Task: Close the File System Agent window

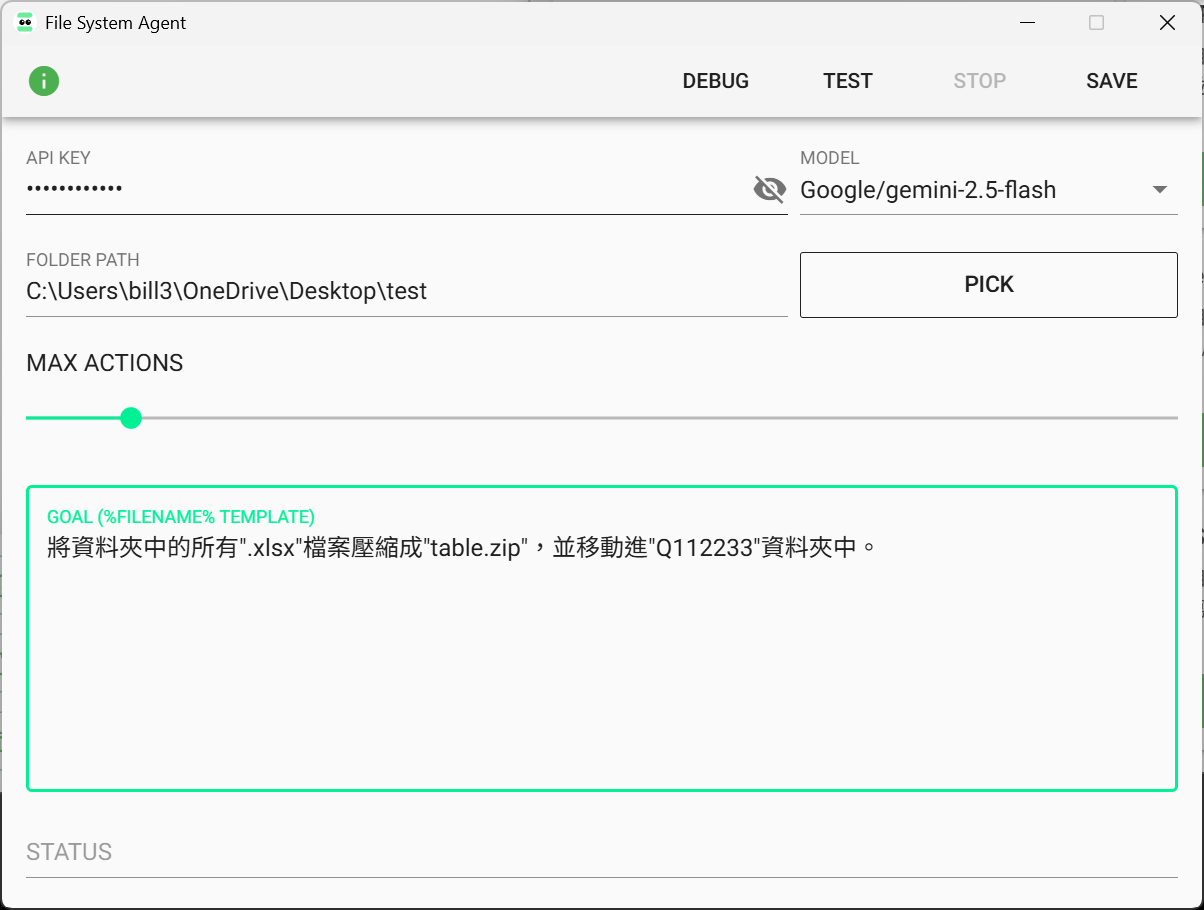Action: click(x=1167, y=23)
